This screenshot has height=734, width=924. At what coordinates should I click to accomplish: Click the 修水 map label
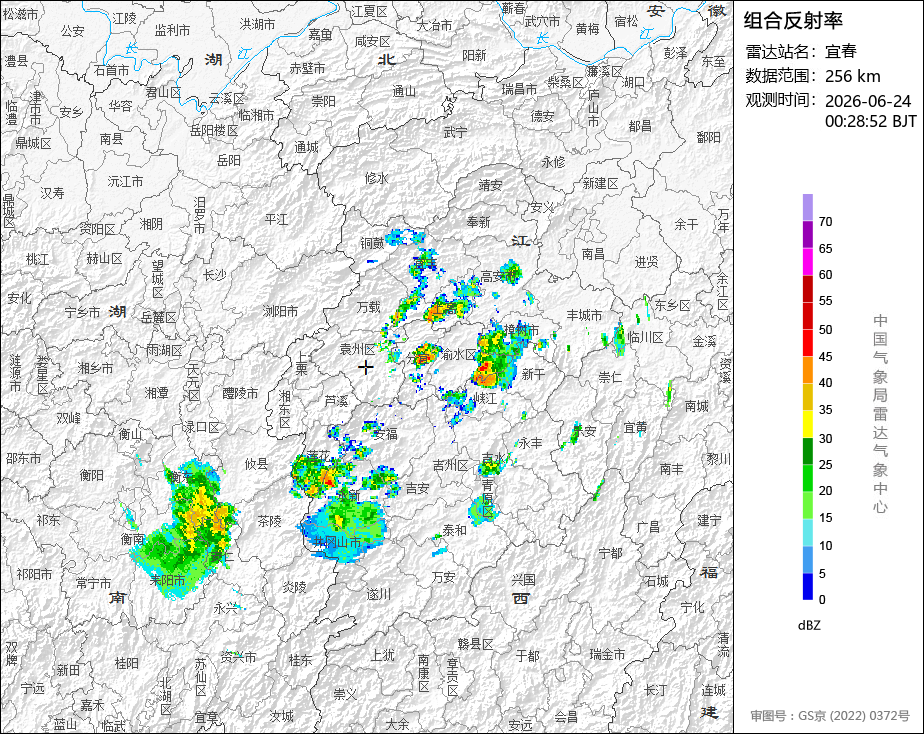coord(377,178)
